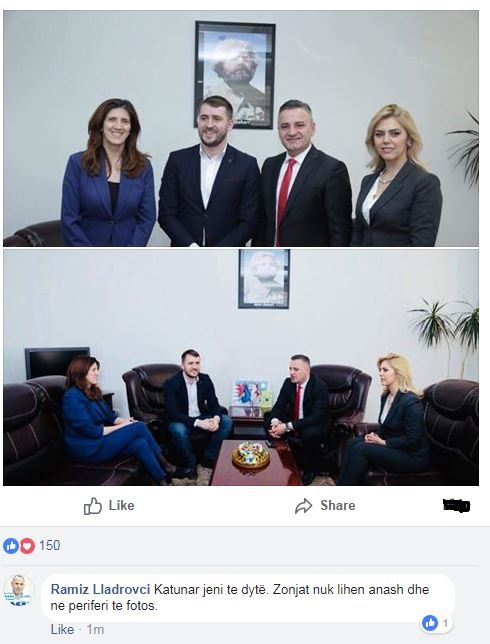This screenshot has height=644, width=490.
Task: Click the thumbs-up Like icon under the photos
Action: [92, 506]
